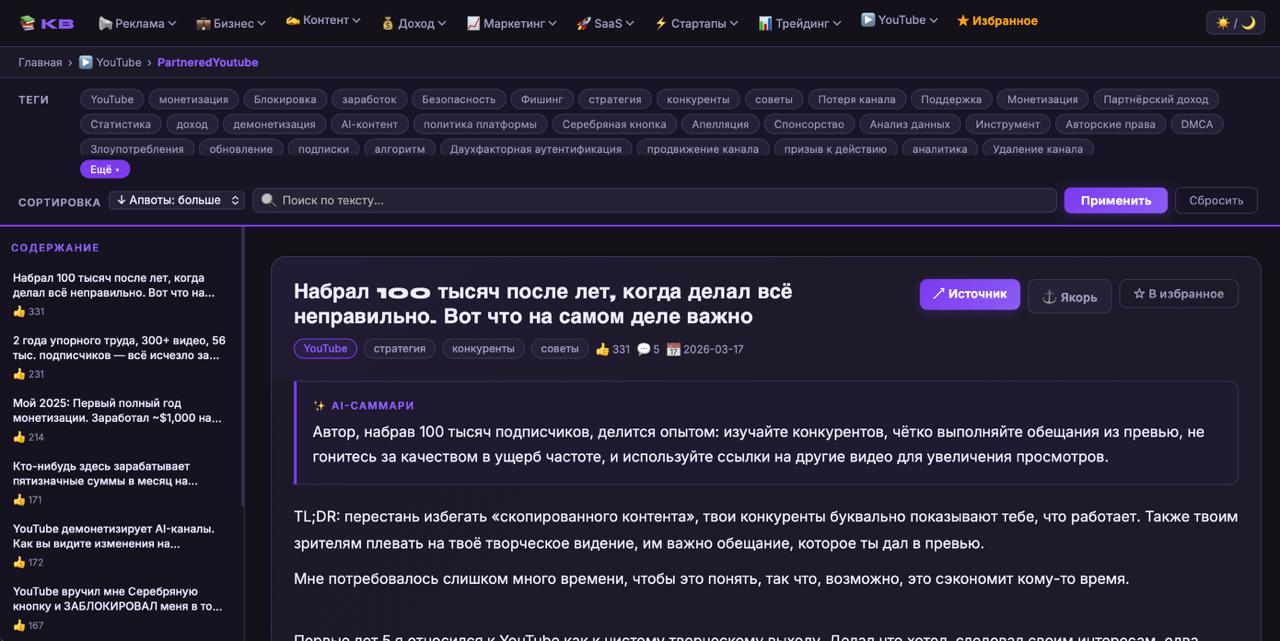This screenshot has width=1280, height=641.
Task: Click the Сбросить reset button
Action: [x=1216, y=200]
